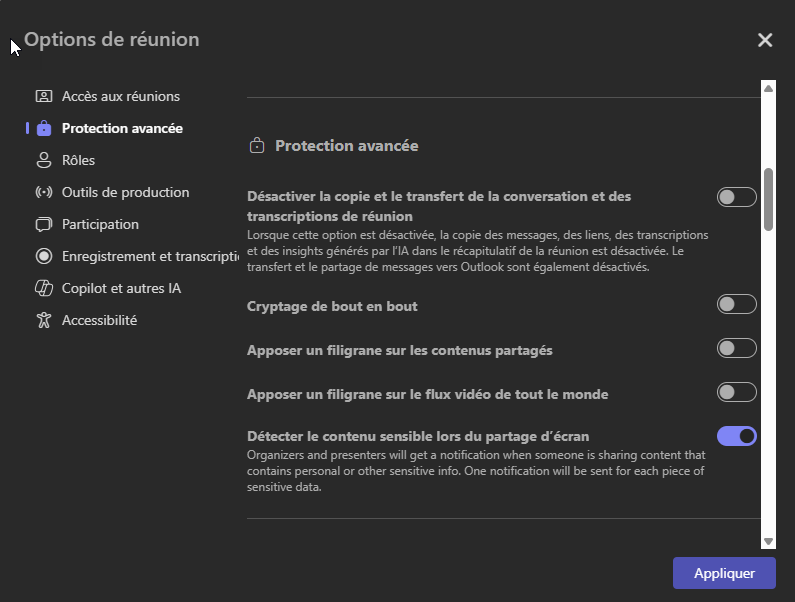The width and height of the screenshot is (795, 602).
Task: Enable Cryptage de bout en bout
Action: tap(736, 304)
